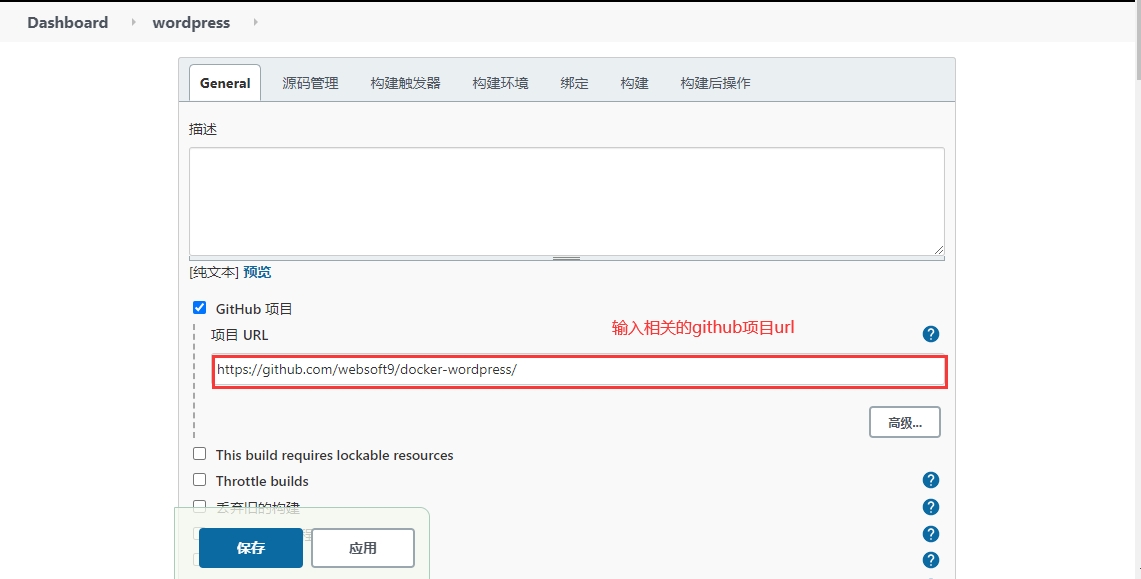Expand breadcrumb arrow after Dashboard
The image size is (1141, 579).
[133, 22]
